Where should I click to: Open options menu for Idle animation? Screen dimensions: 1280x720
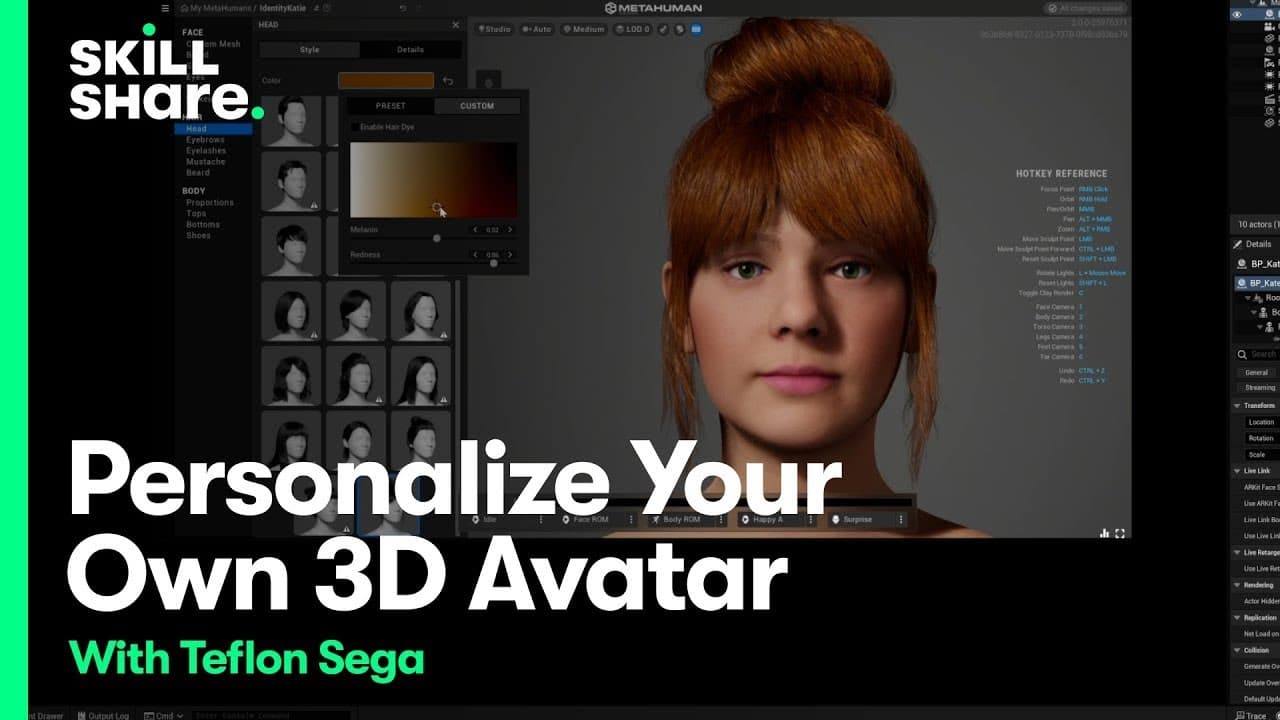[x=541, y=520]
